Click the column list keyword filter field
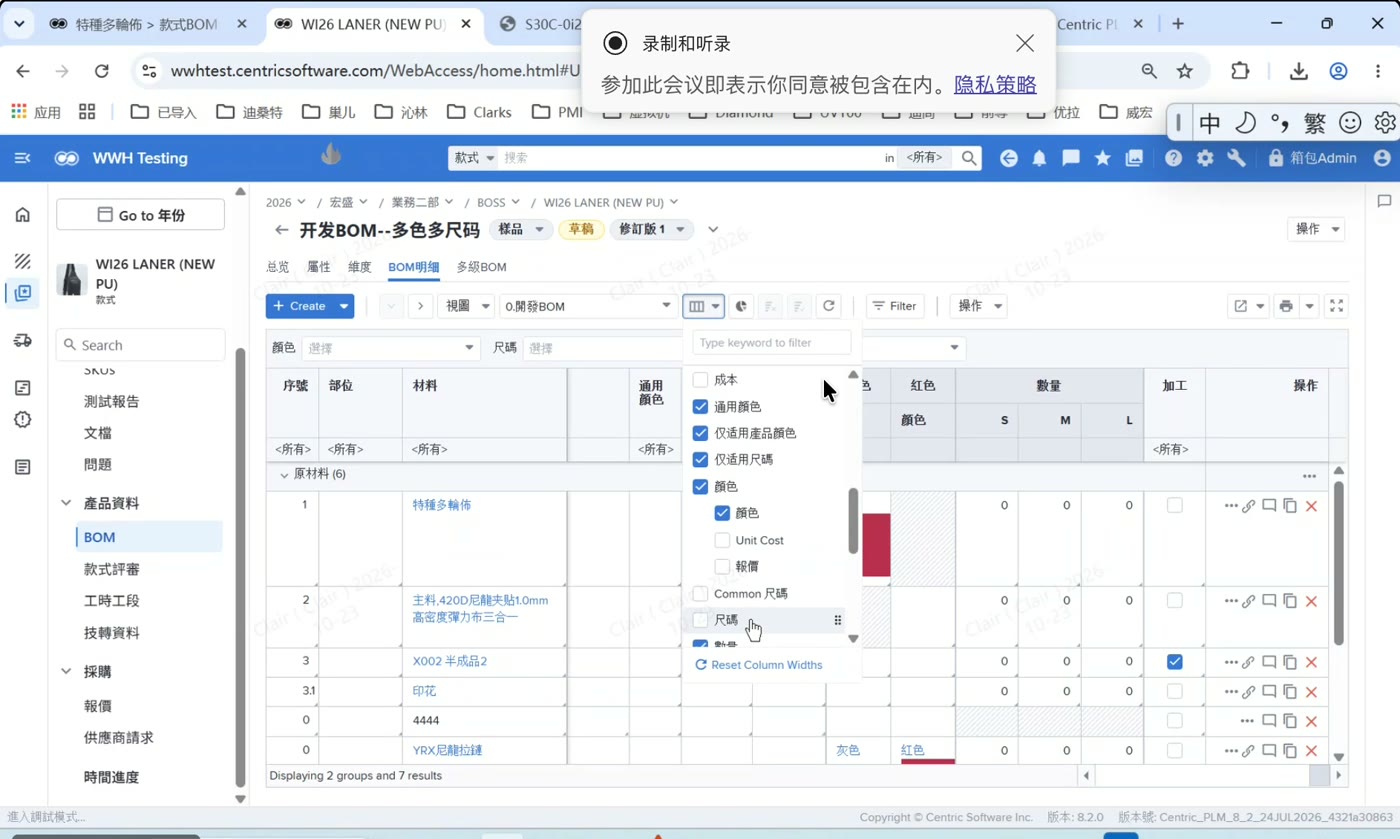Image resolution: width=1400 pixels, height=839 pixels. tap(771, 342)
